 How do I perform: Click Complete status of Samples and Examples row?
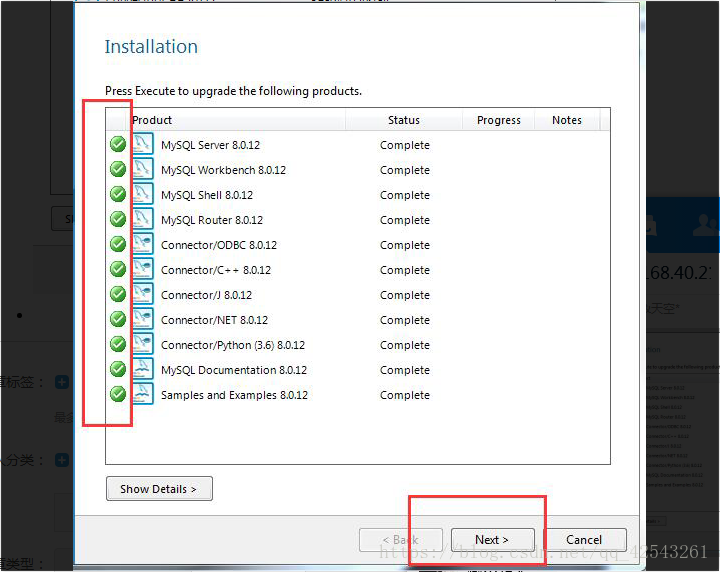tap(405, 395)
